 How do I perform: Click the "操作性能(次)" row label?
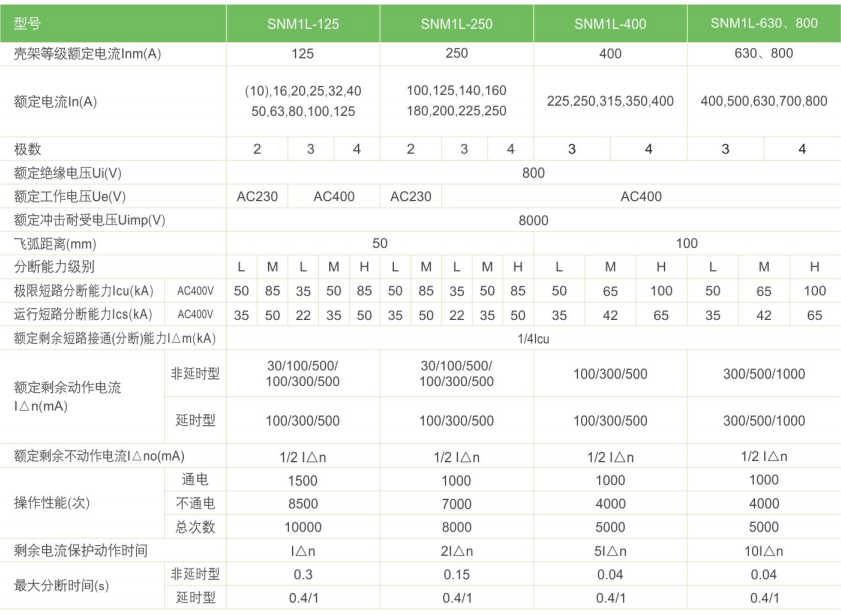pyautogui.click(x=52, y=503)
